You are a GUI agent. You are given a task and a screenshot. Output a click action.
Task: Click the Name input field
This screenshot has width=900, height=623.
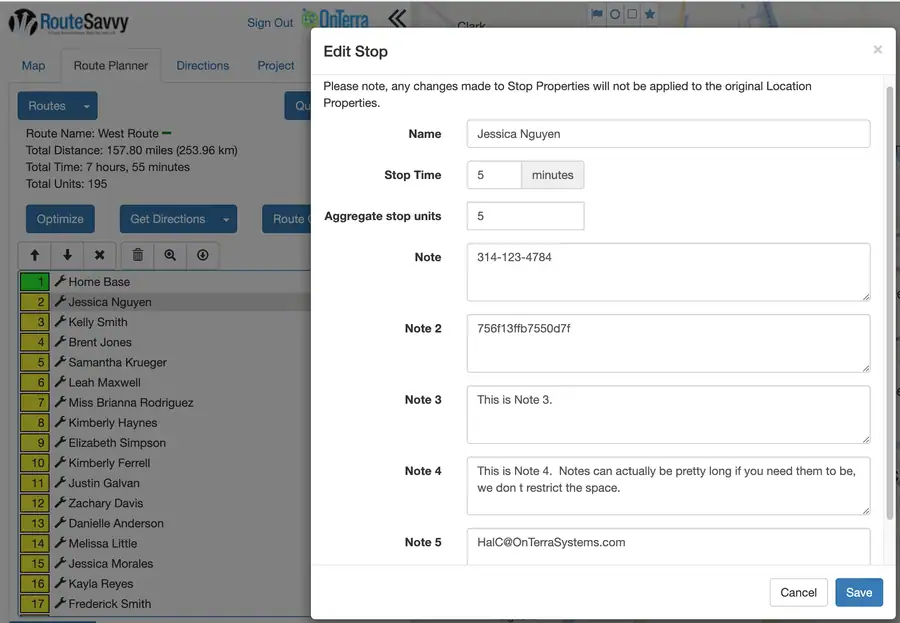coord(668,134)
